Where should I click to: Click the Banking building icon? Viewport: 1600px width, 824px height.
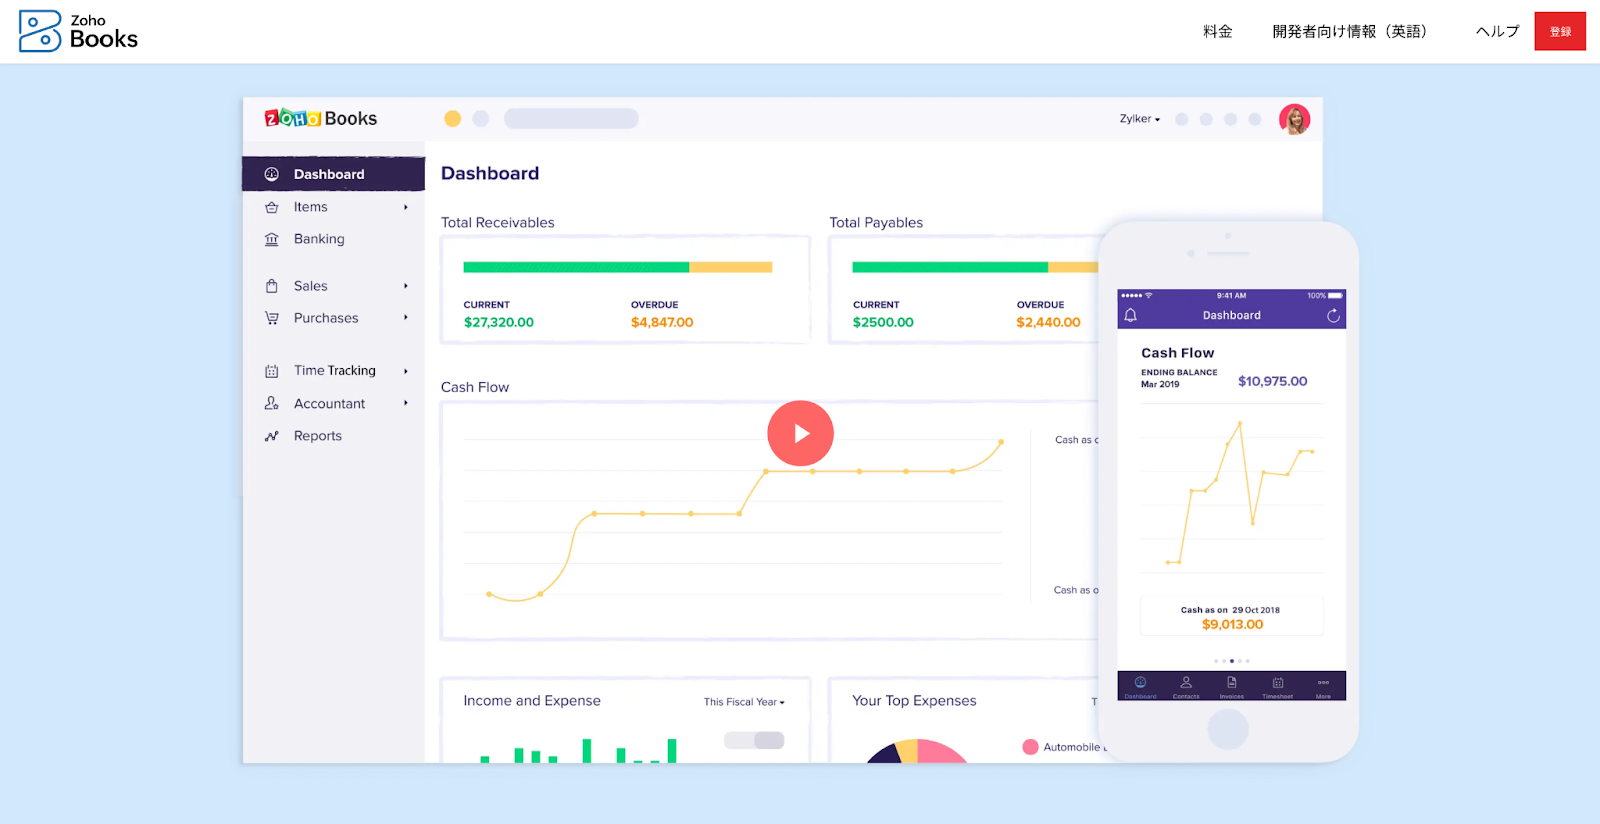(x=271, y=239)
